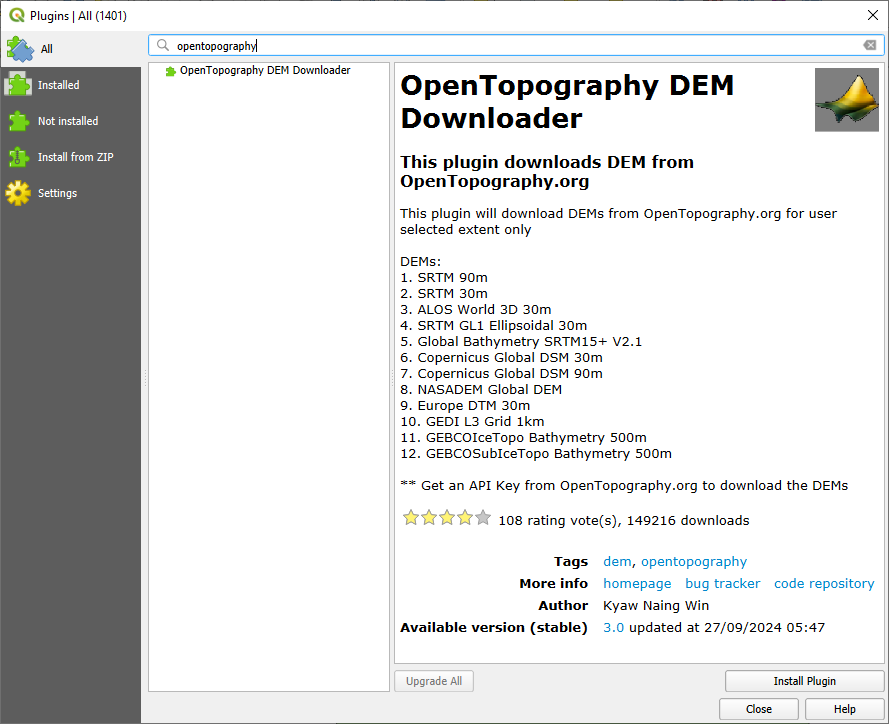Select the All plugins sidebar icon
Screen dimensions: 889x724
click(21, 48)
